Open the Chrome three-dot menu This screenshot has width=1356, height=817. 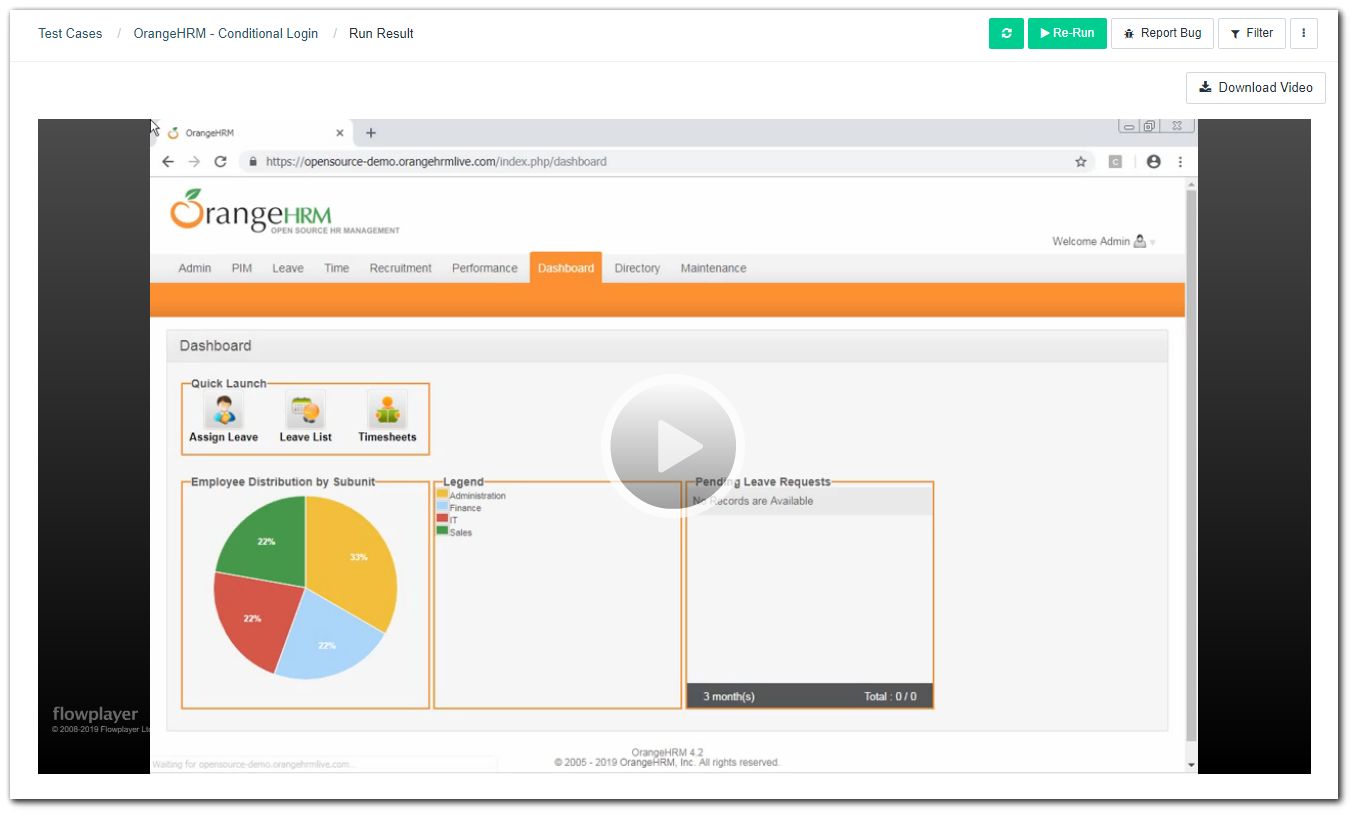[1180, 161]
